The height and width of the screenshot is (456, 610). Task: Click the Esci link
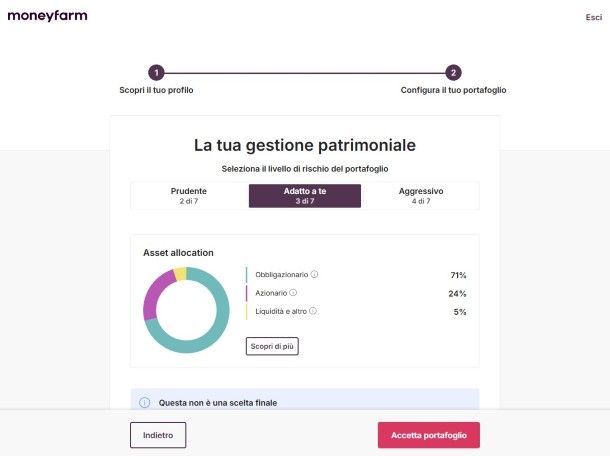pos(593,17)
